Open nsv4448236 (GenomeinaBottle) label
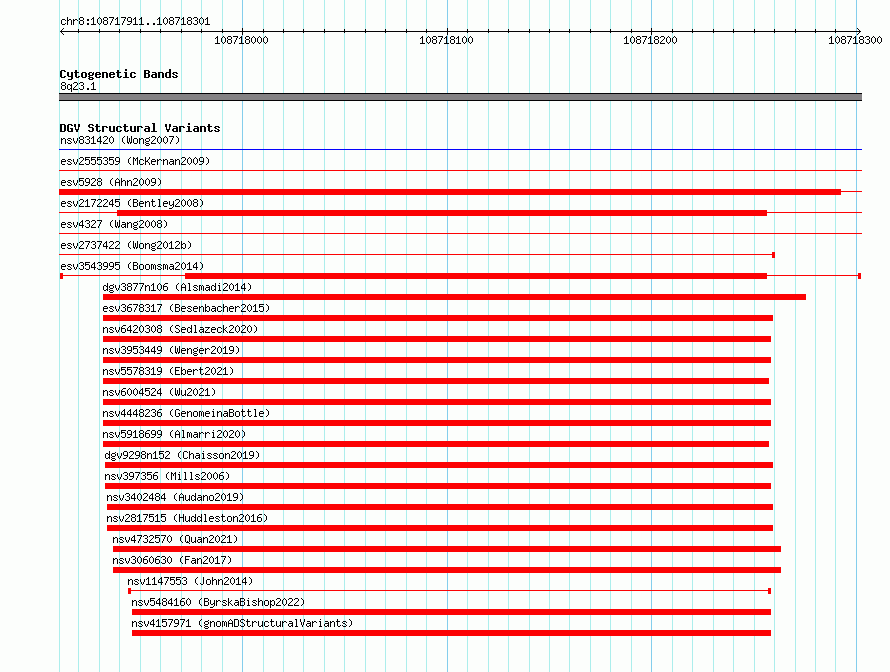Screen dimensions: 890x672 click(x=186, y=413)
